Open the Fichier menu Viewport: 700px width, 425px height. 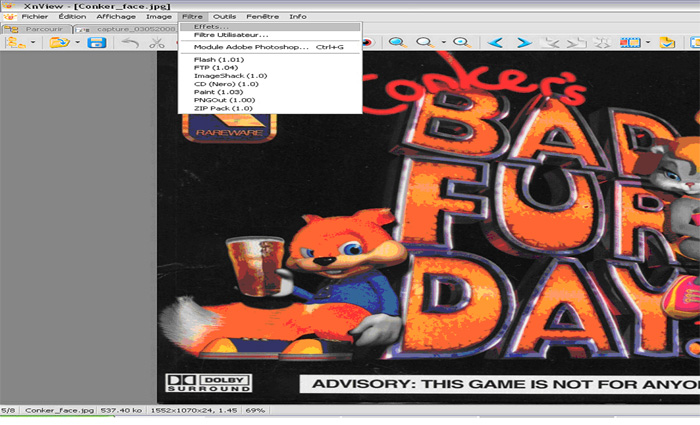pyautogui.click(x=35, y=17)
